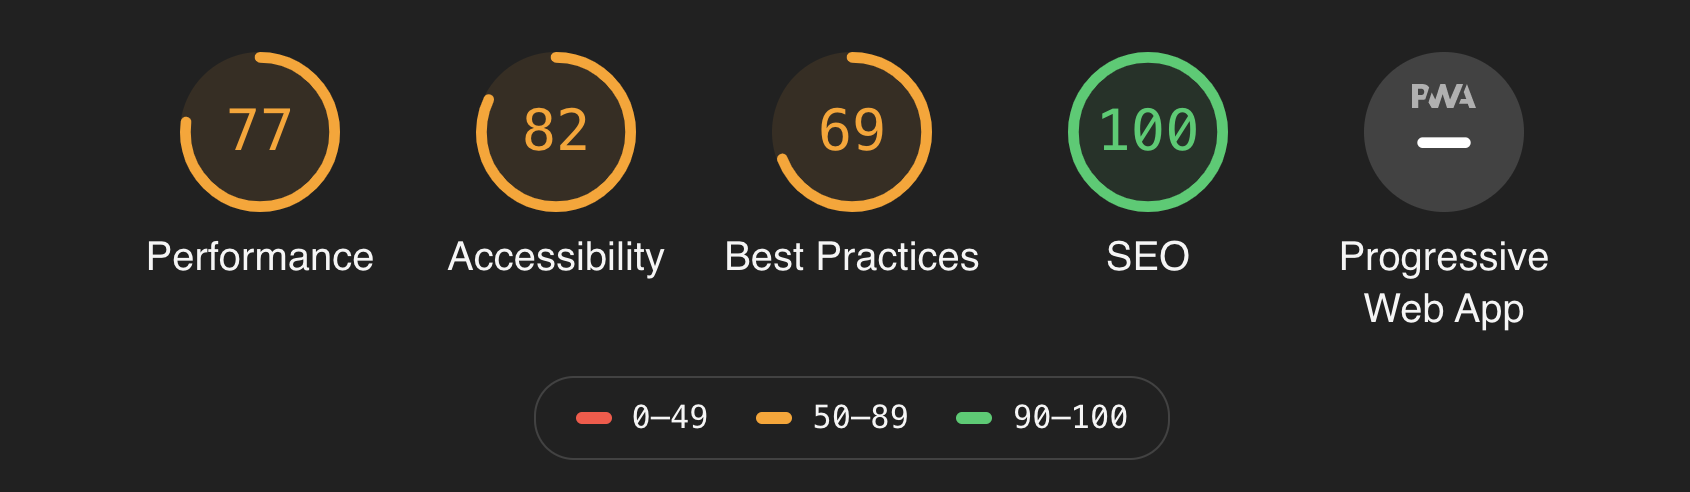Click the Performance label text
Image resolution: width=1690 pixels, height=492 pixels.
[260, 257]
